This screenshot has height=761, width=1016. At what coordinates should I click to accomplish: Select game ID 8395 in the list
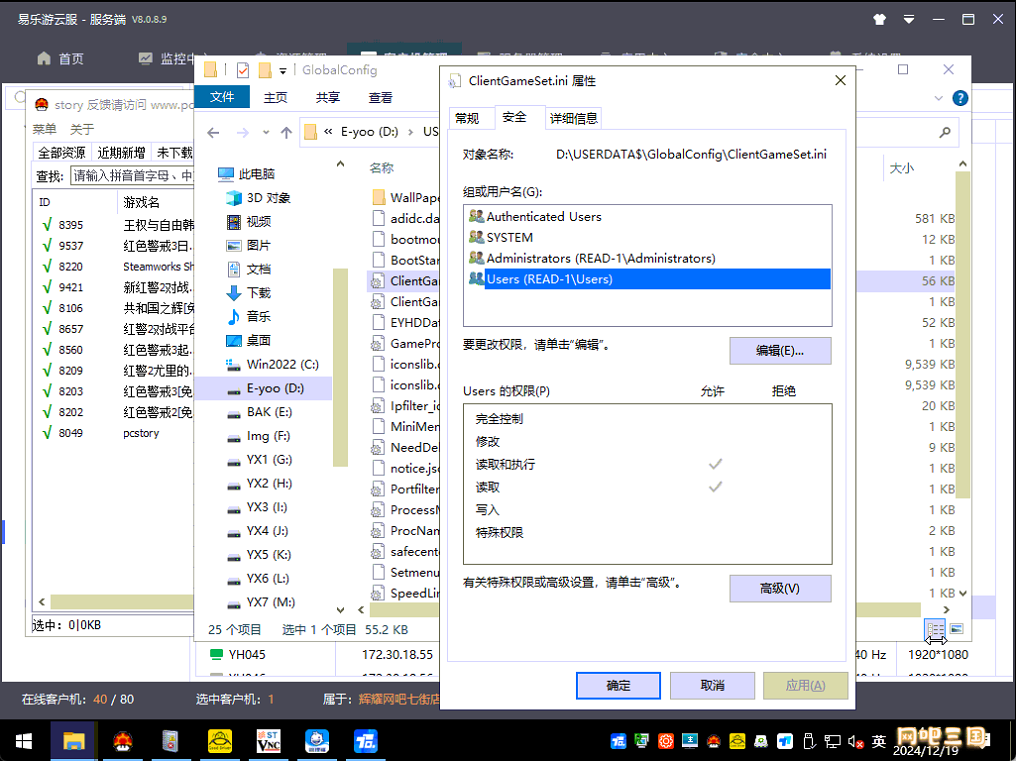click(70, 225)
